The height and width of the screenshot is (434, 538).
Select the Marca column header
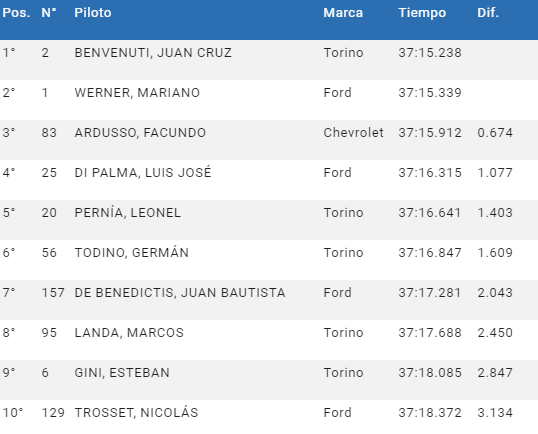coord(343,13)
